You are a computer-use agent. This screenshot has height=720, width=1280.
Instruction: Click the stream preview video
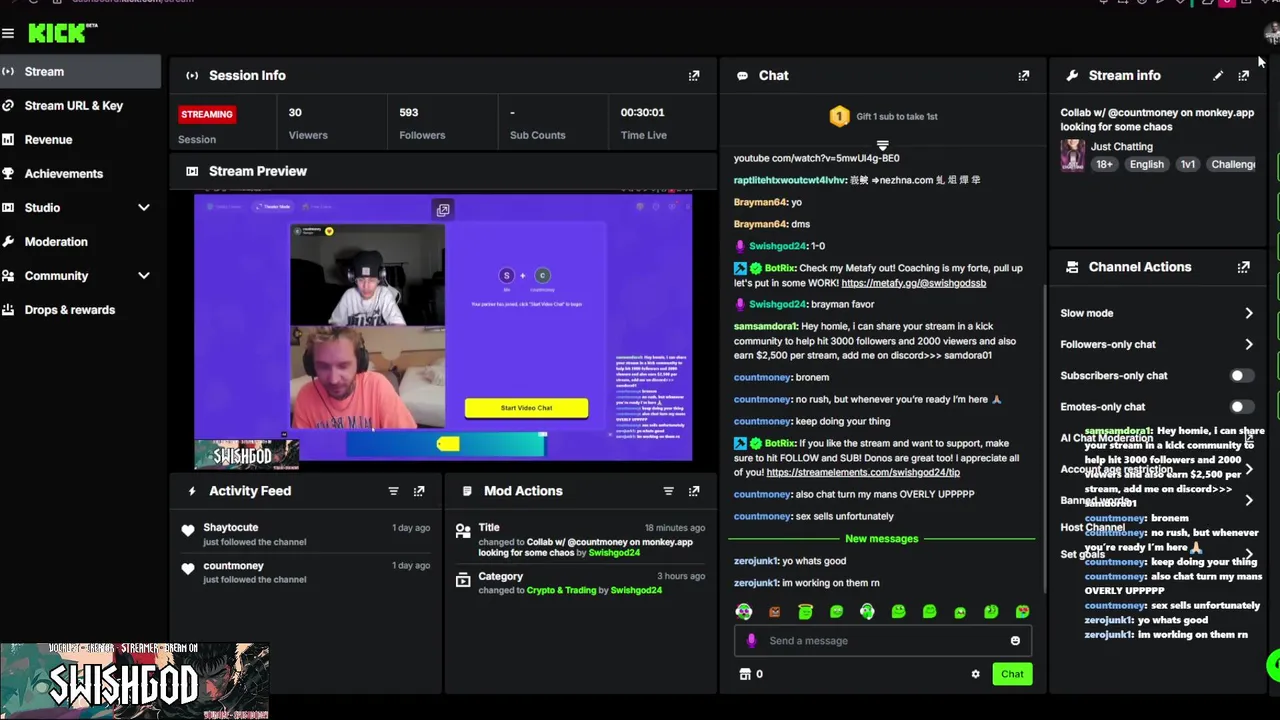pyautogui.click(x=443, y=328)
